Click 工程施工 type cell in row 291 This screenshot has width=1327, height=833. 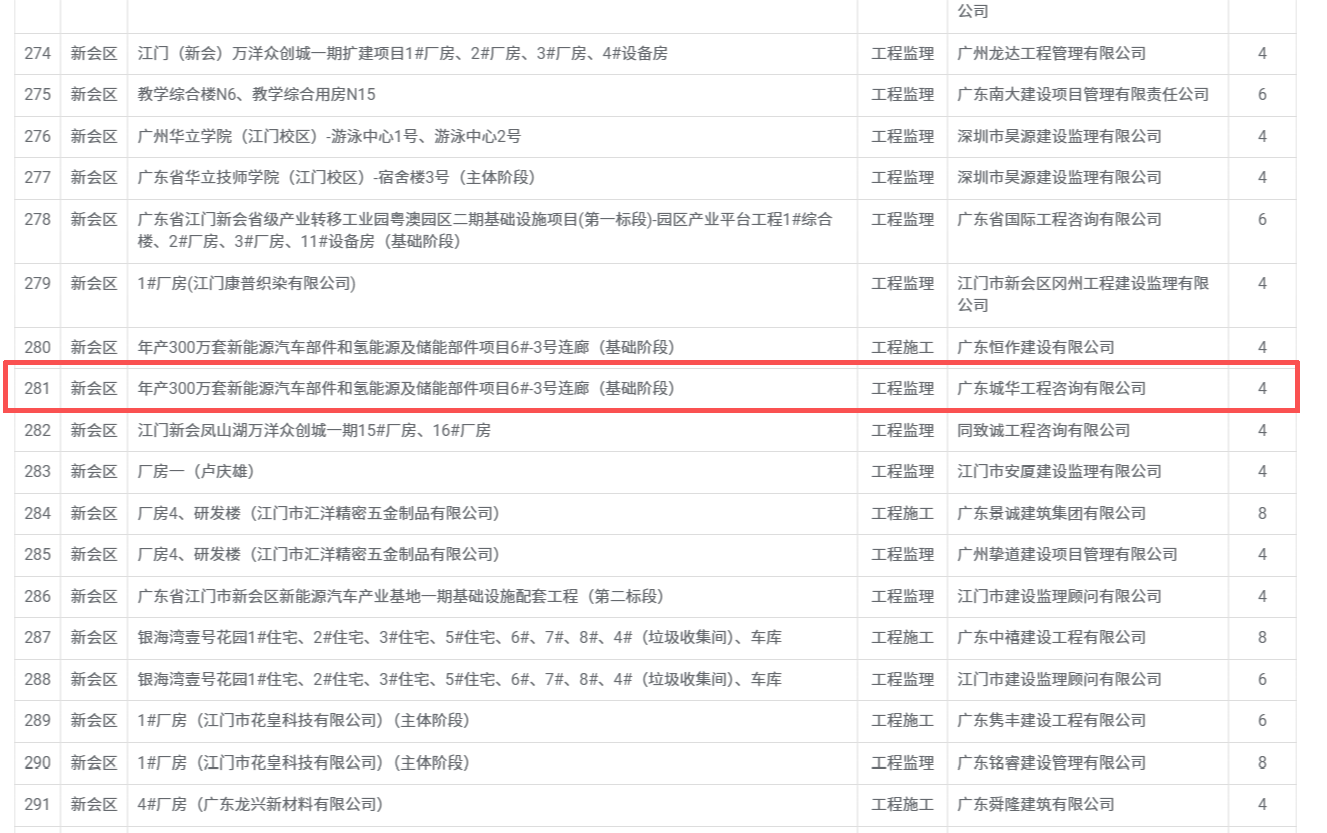tap(902, 804)
